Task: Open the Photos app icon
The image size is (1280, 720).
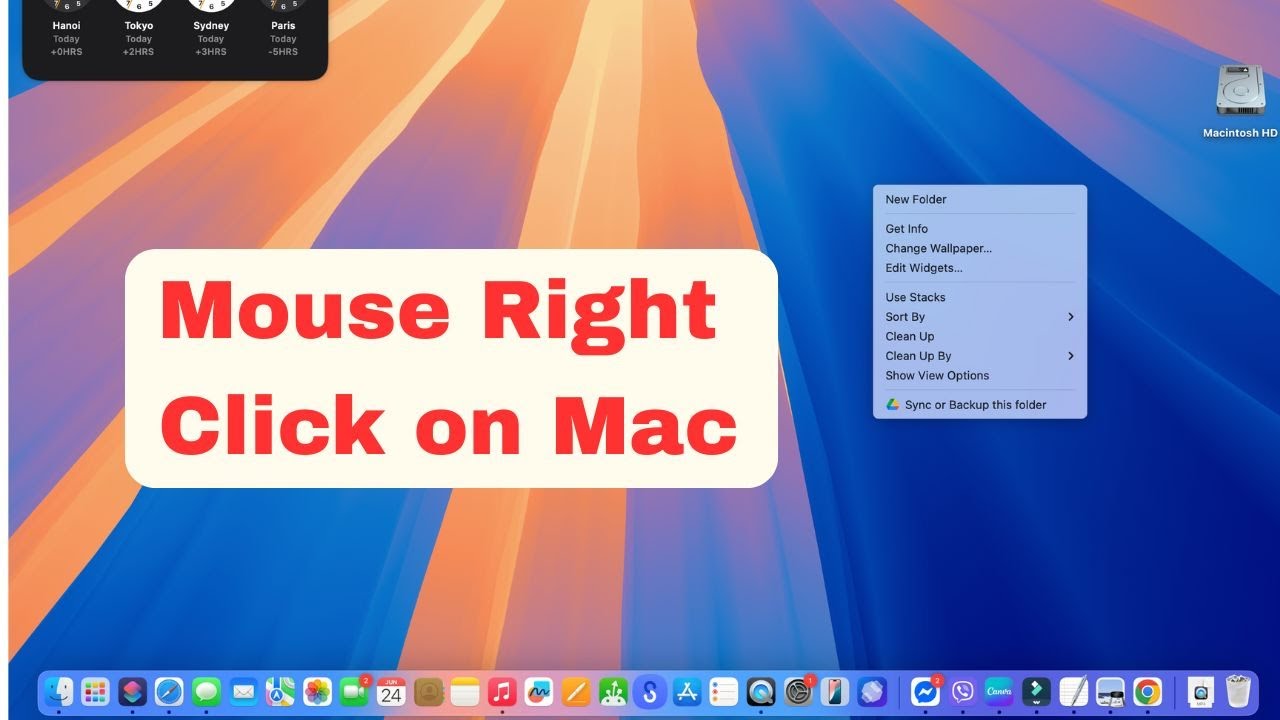Action: (x=317, y=691)
